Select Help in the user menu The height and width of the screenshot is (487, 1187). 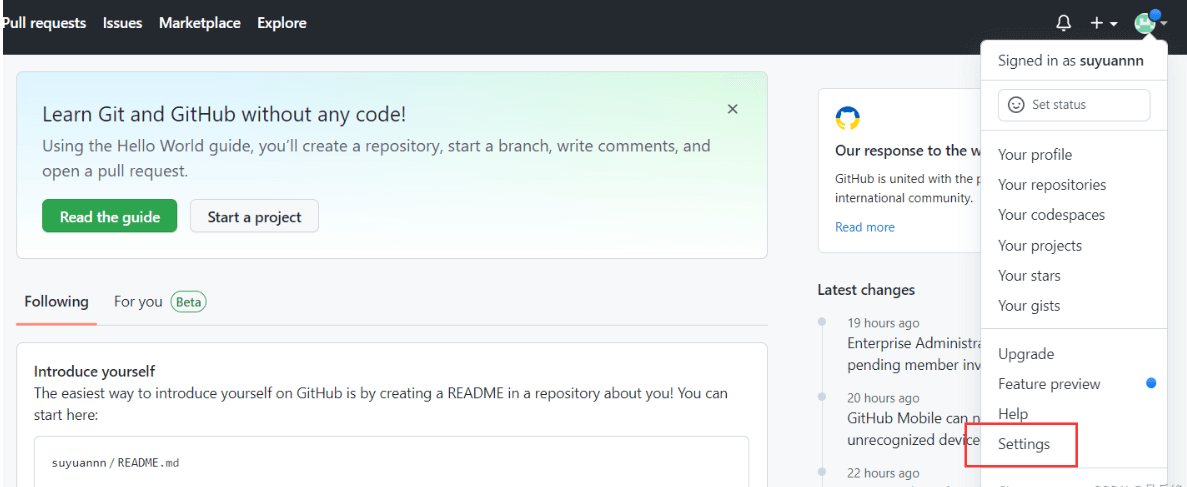tap(1013, 414)
